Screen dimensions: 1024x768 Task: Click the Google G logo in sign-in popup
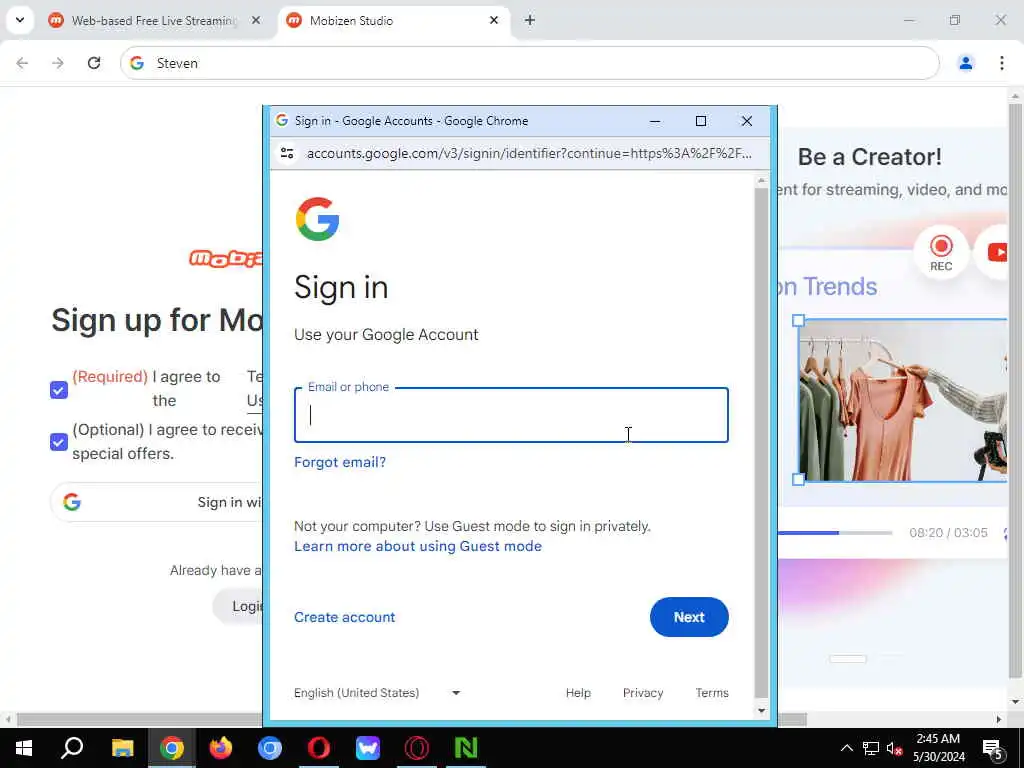point(317,219)
